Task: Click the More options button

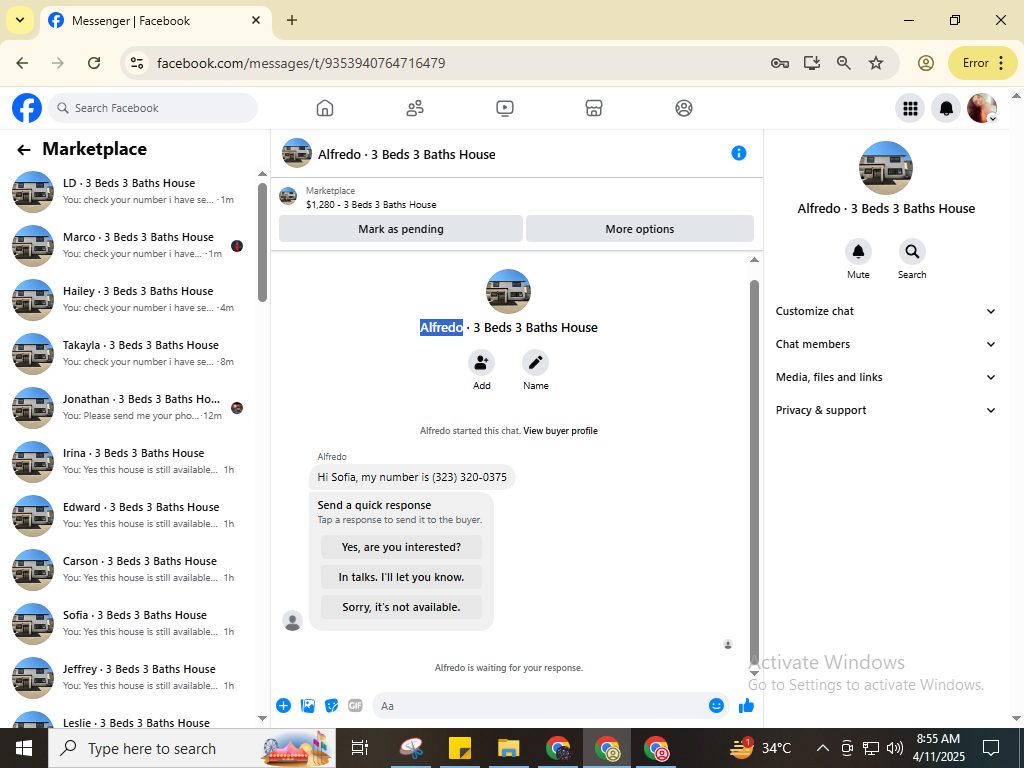Action: click(x=639, y=229)
